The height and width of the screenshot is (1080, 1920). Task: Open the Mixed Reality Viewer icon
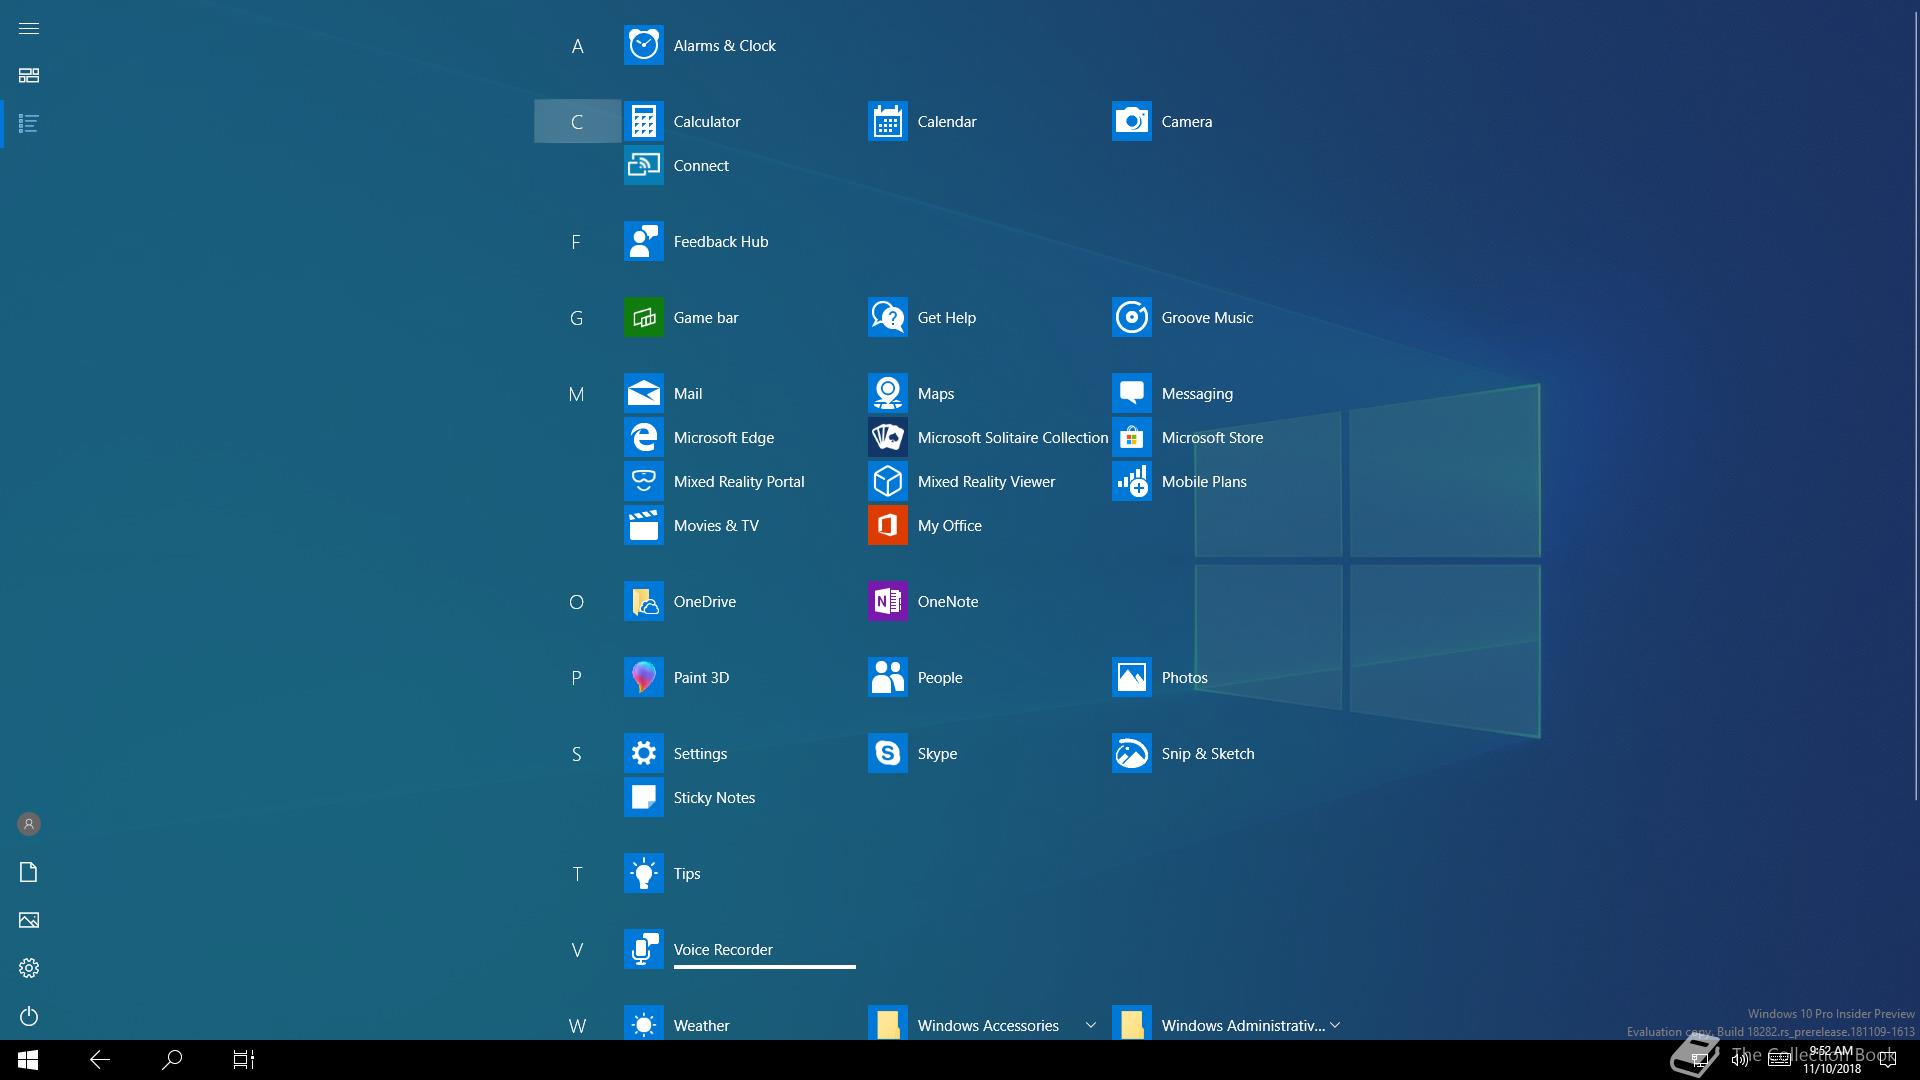click(x=887, y=482)
